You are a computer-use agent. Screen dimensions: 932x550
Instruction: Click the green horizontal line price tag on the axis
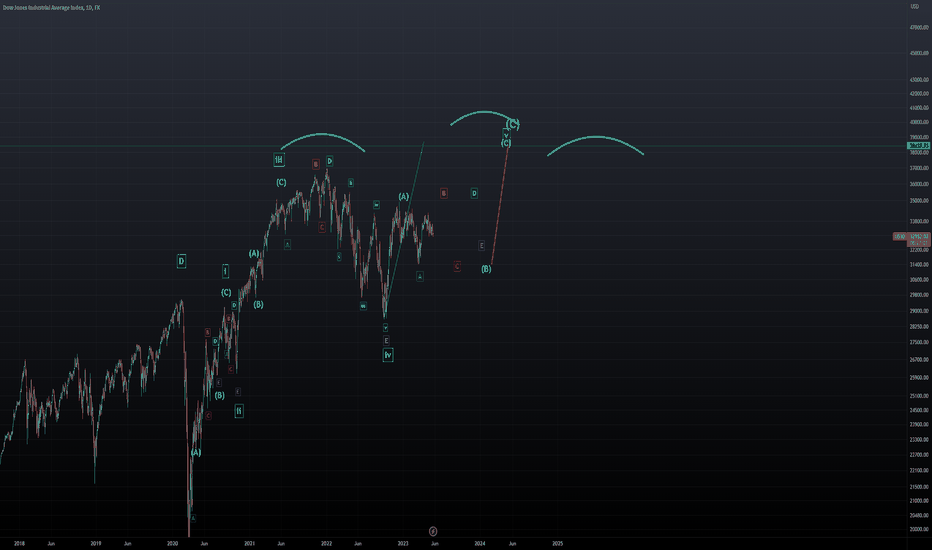(x=918, y=146)
